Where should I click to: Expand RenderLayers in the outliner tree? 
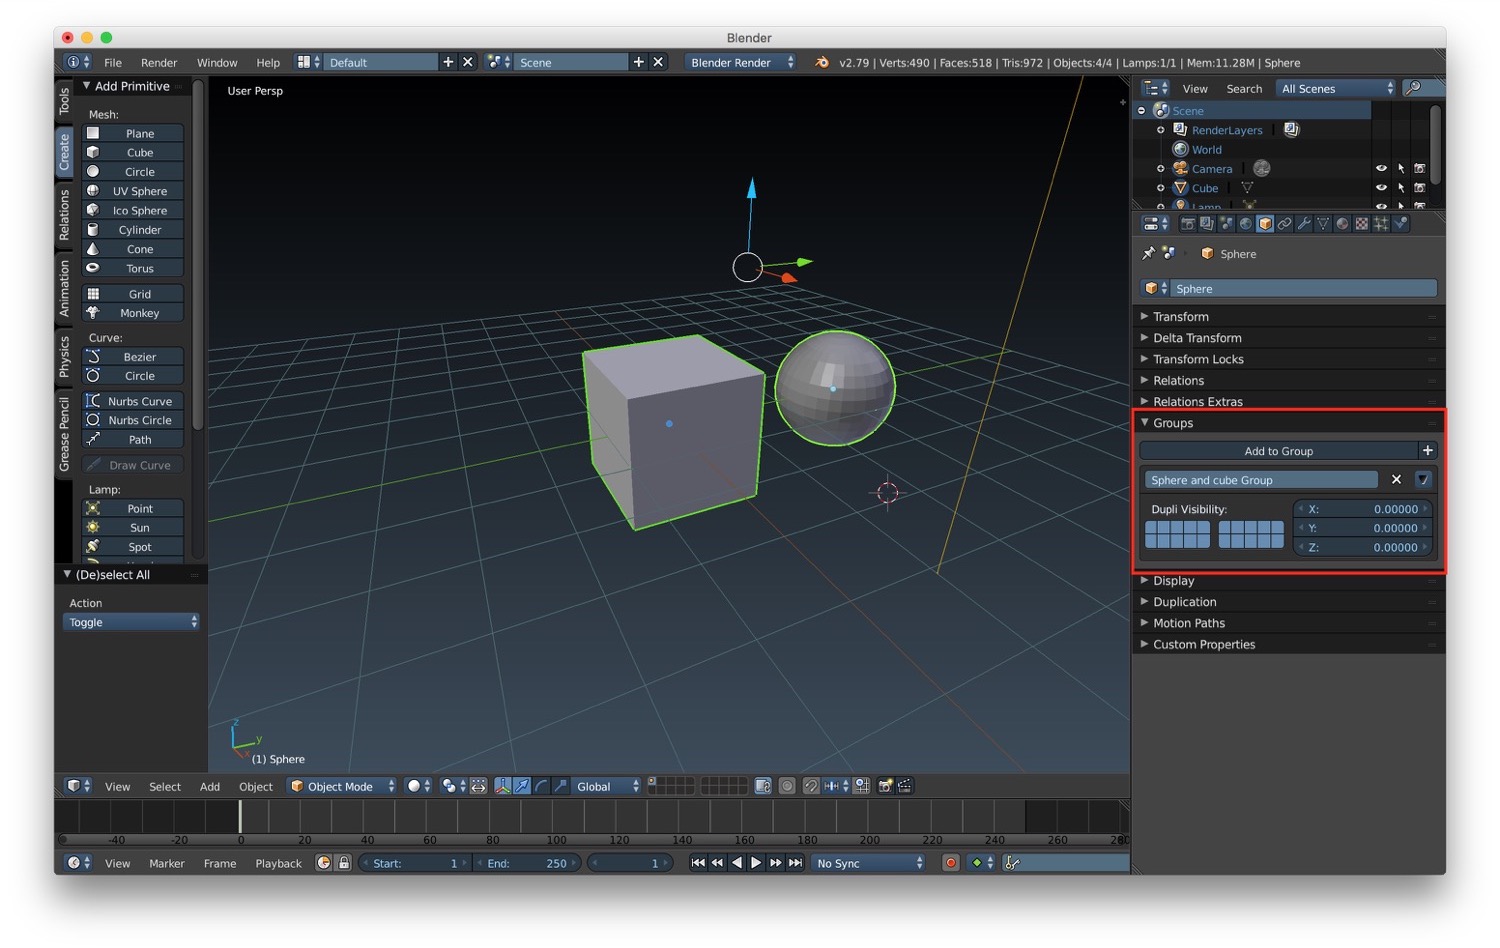pyautogui.click(x=1160, y=130)
